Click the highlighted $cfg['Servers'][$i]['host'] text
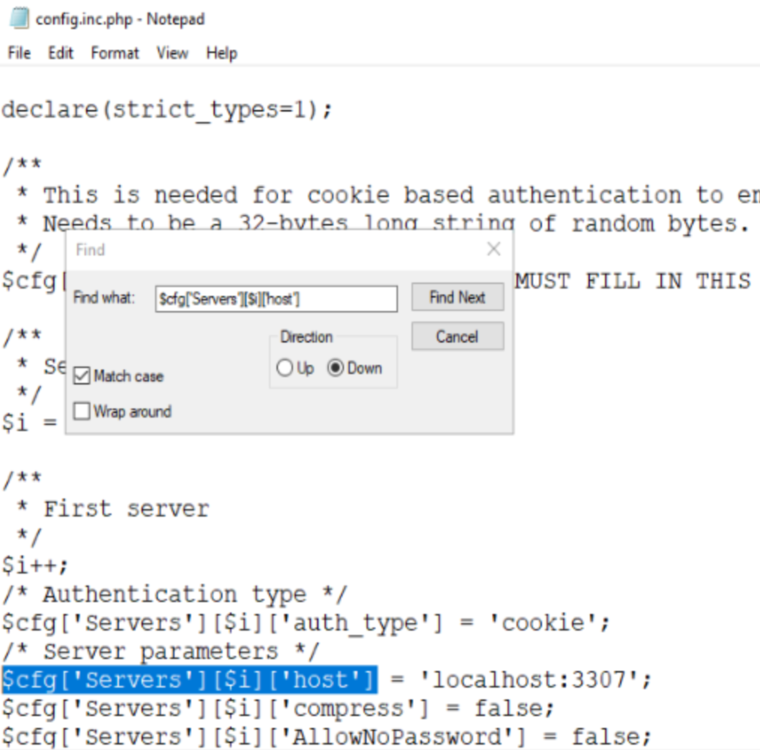The height and width of the screenshot is (750, 760). point(190,680)
